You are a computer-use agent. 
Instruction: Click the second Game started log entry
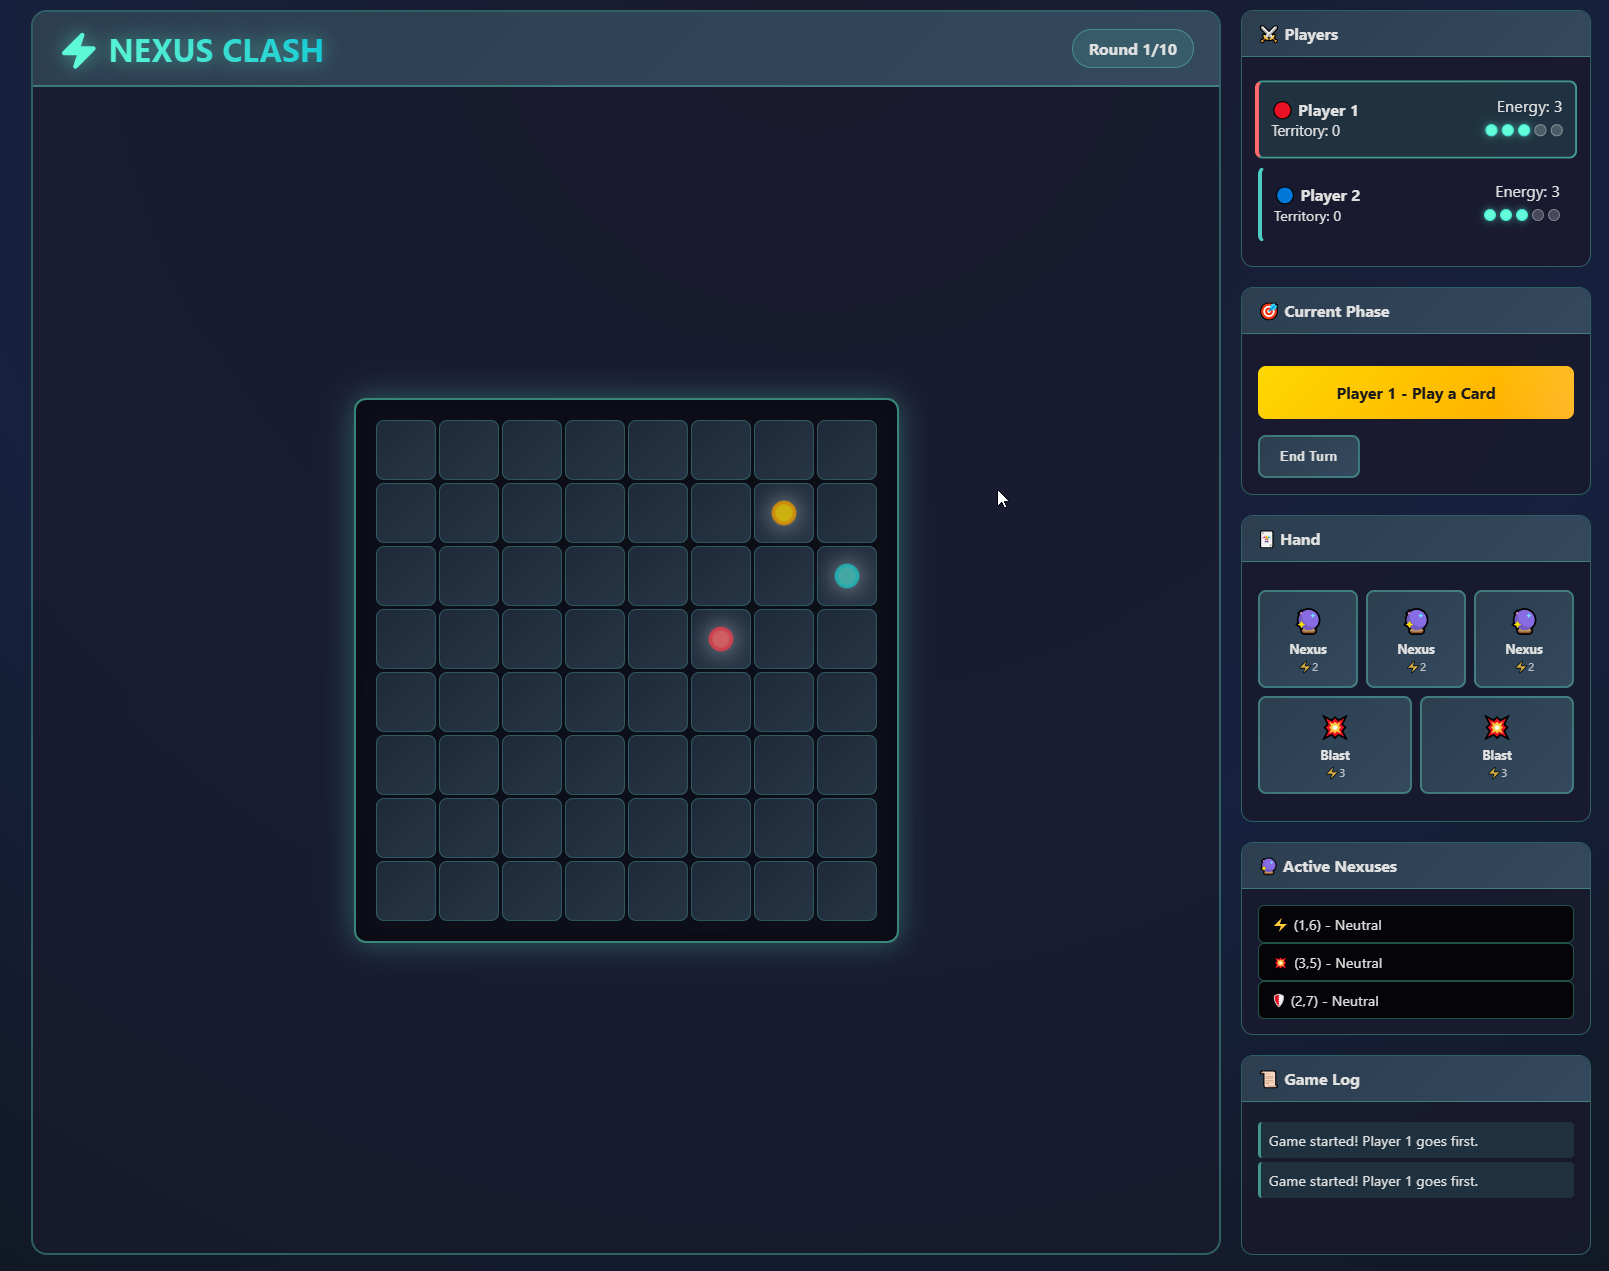1416,1181
